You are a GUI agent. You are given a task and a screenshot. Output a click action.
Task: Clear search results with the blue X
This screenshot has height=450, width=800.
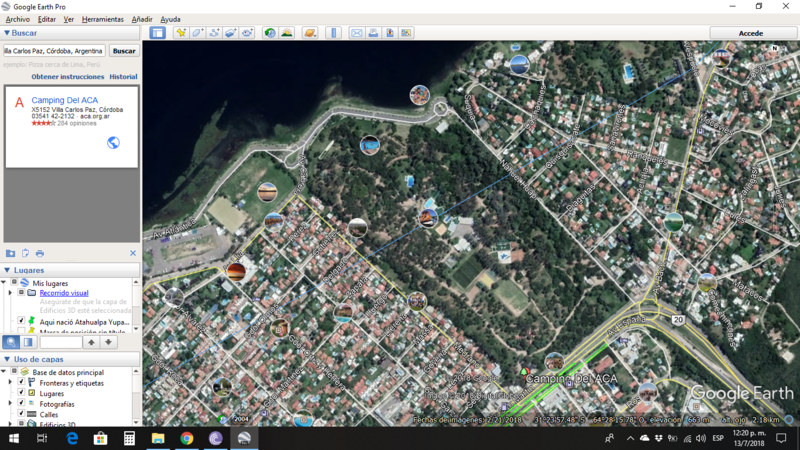133,253
